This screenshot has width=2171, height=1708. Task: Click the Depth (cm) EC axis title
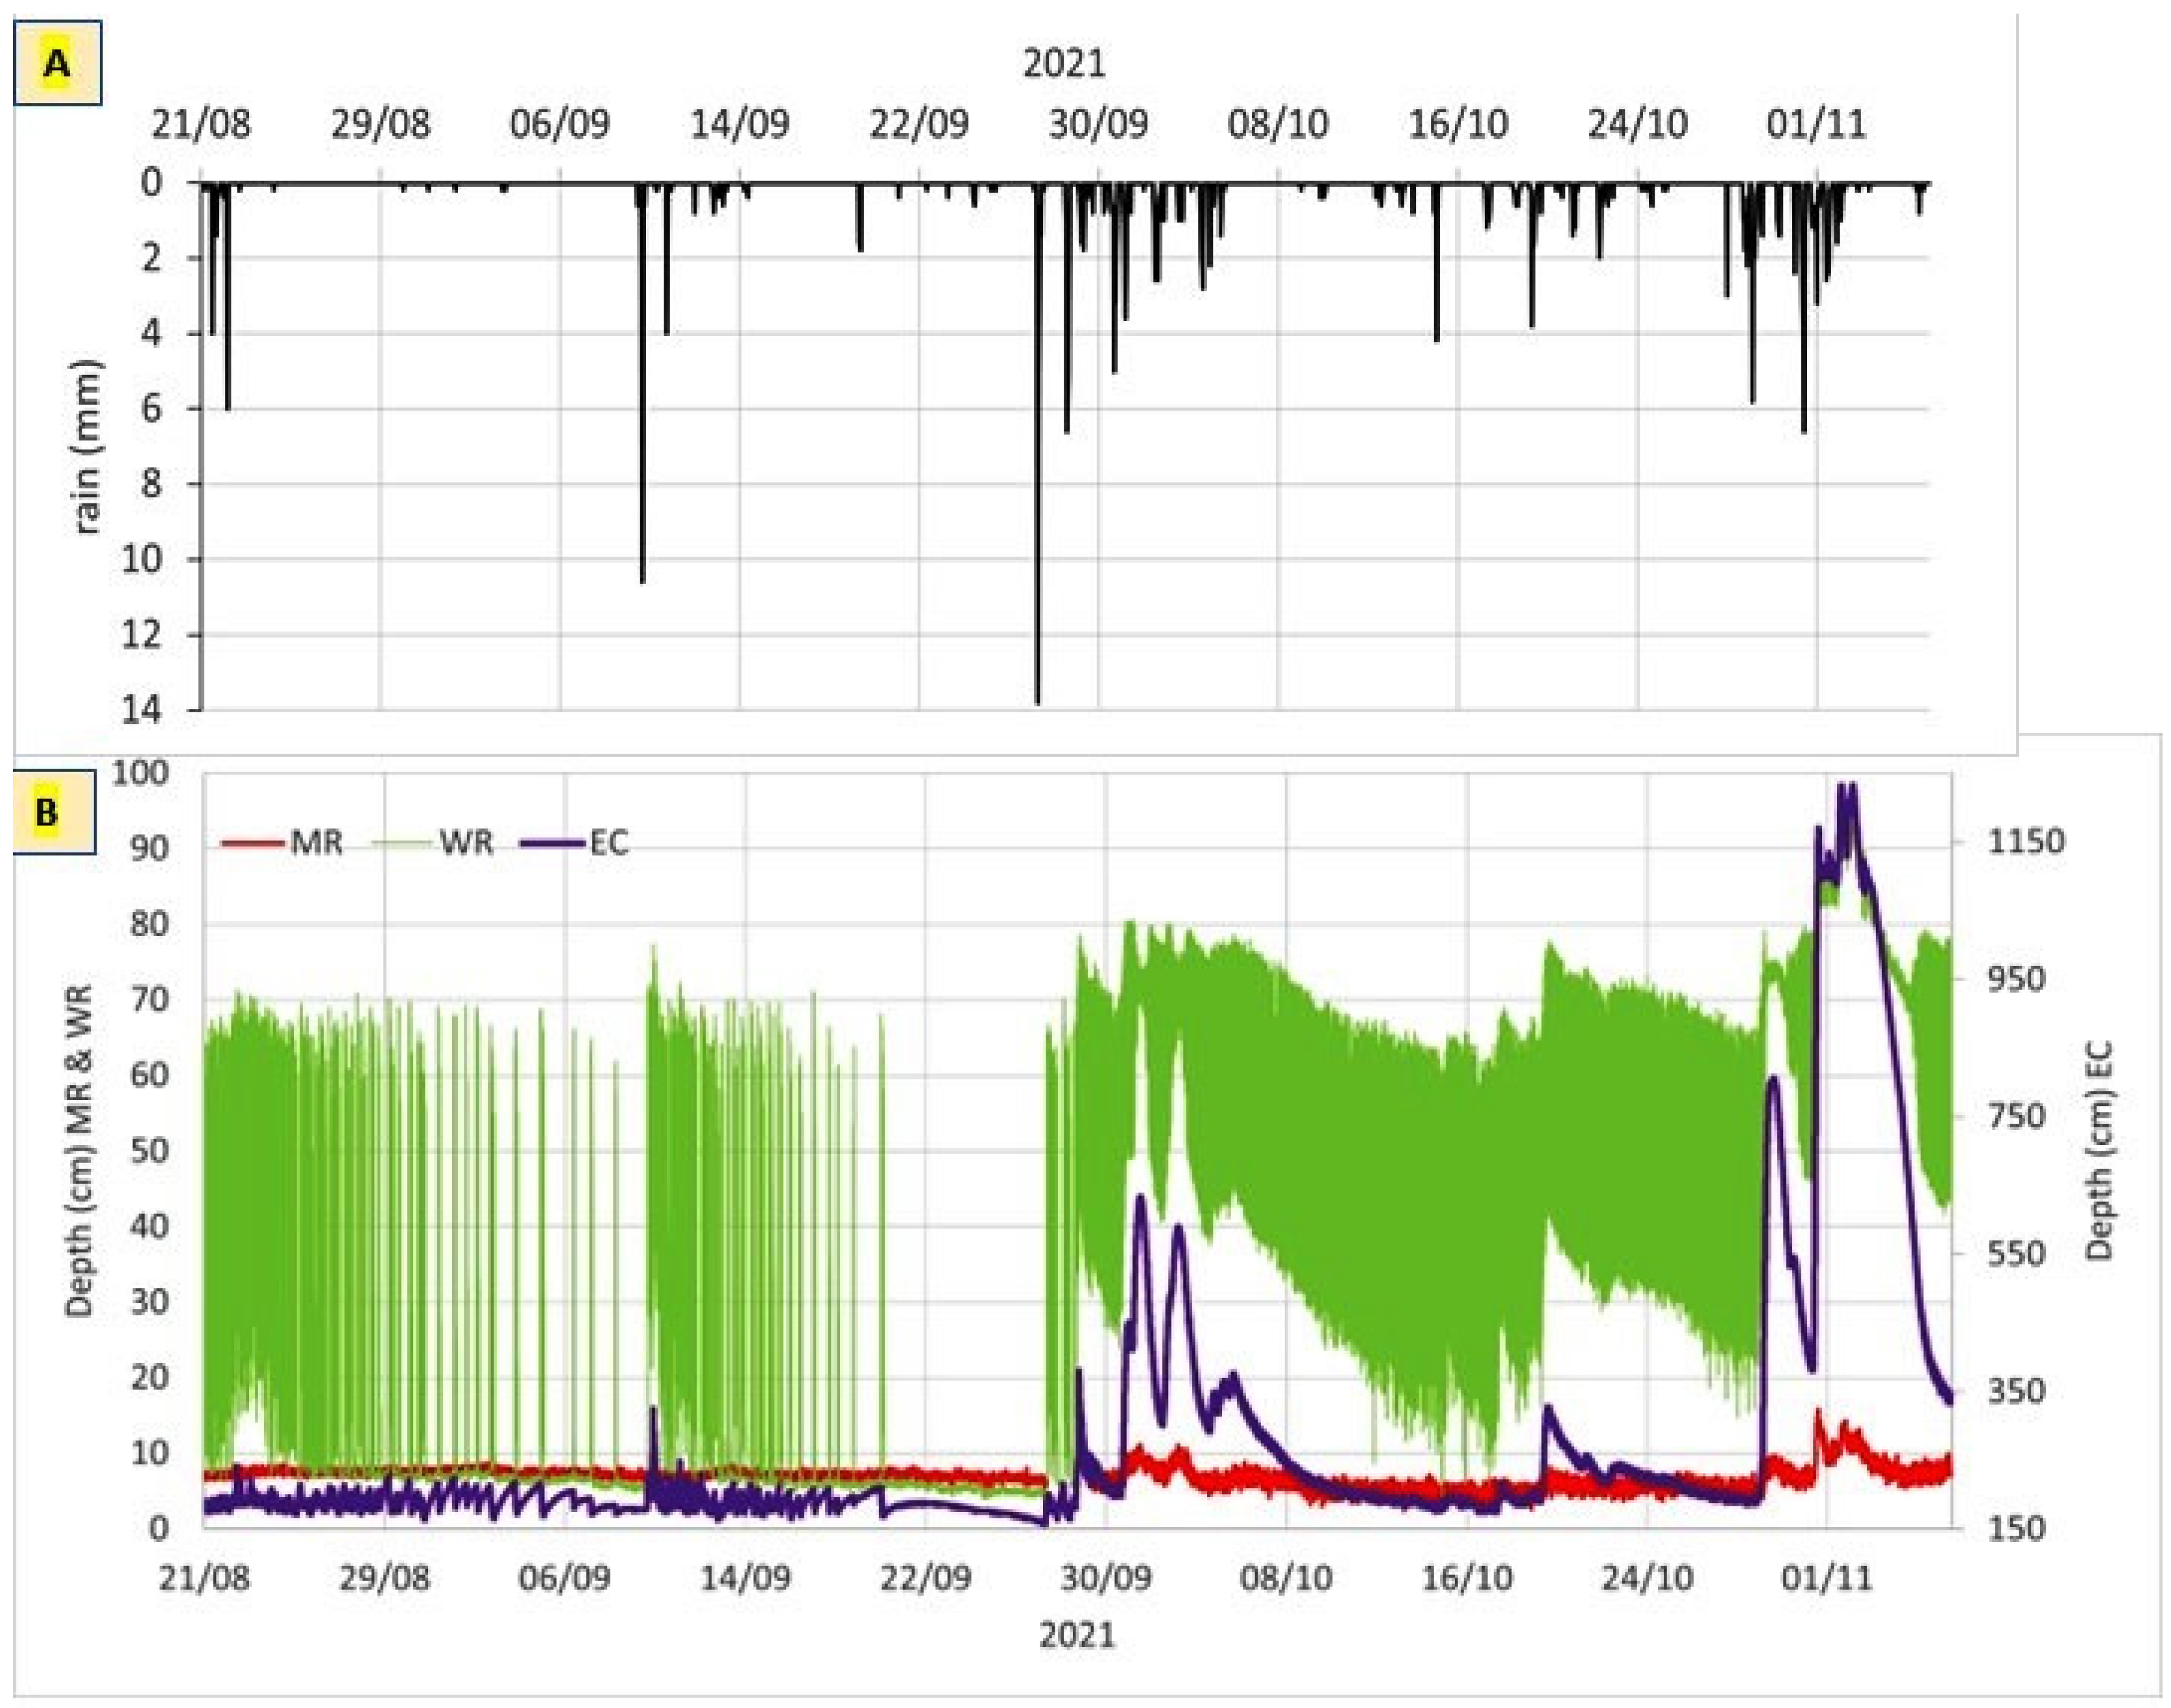(x=2100, y=1150)
